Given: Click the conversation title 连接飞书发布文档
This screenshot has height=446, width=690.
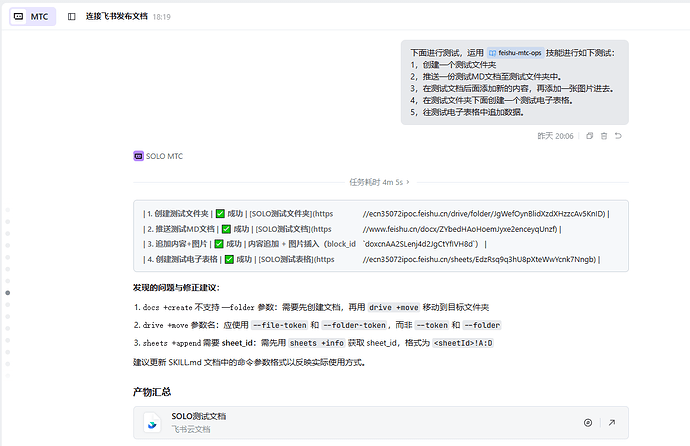Looking at the screenshot, I should click(117, 16).
